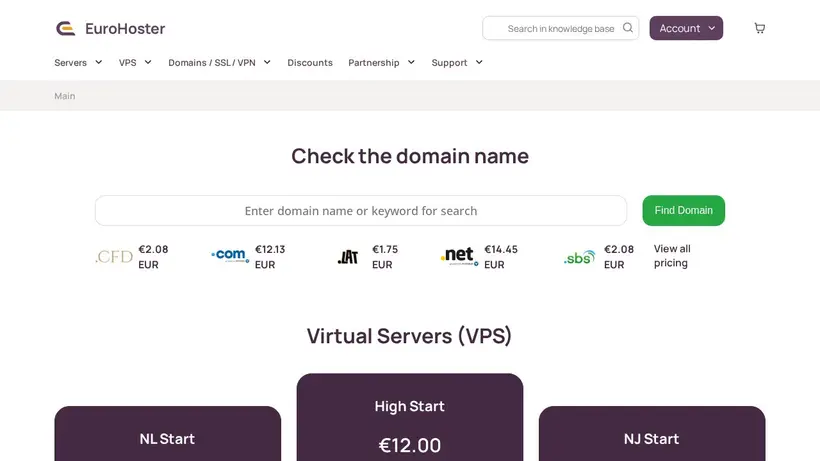Open the VPS menu item
The width and height of the screenshot is (820, 461).
(x=128, y=63)
